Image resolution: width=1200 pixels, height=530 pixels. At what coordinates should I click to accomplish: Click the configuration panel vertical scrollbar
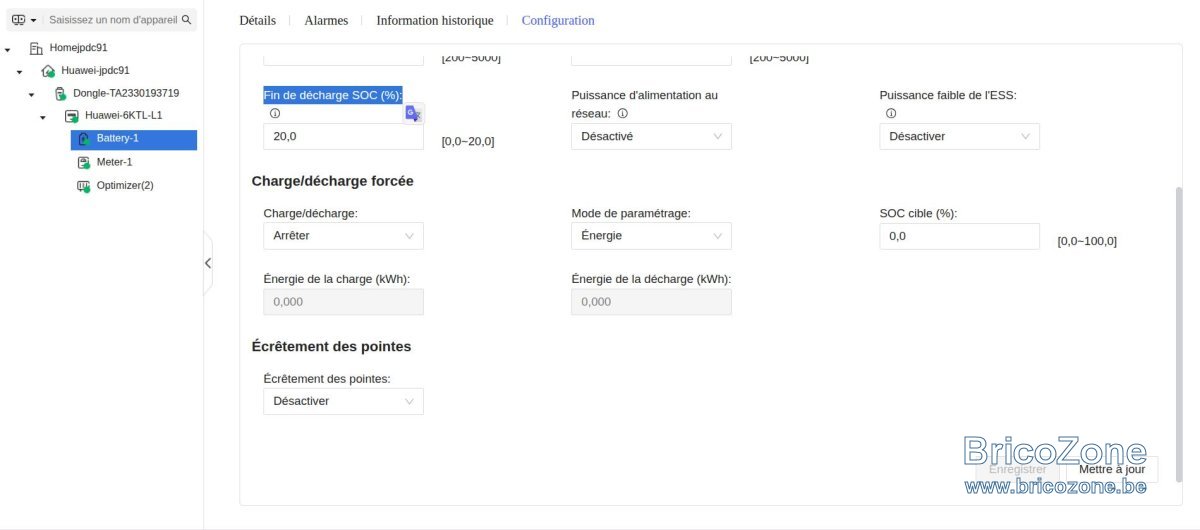[x=1178, y=337]
